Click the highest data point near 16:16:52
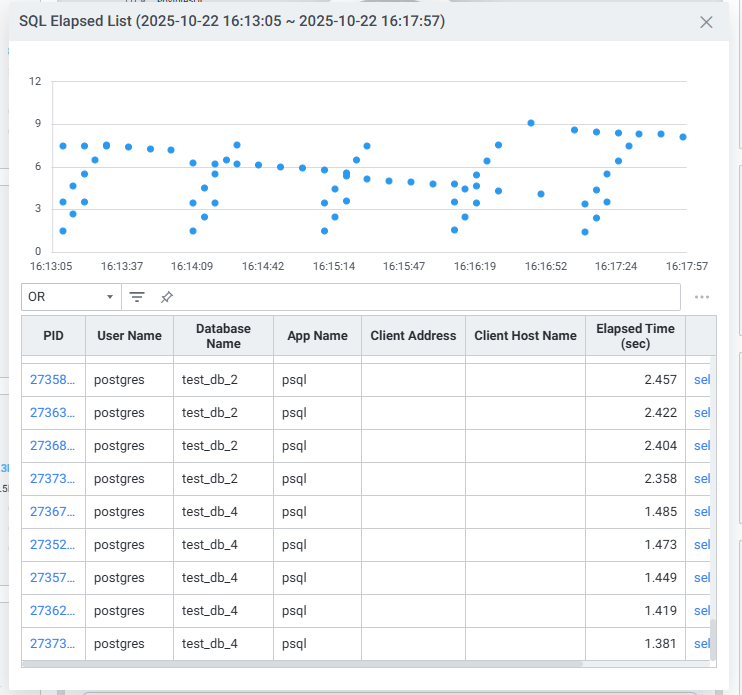The width and height of the screenshot is (742, 695). pyautogui.click(x=531, y=123)
